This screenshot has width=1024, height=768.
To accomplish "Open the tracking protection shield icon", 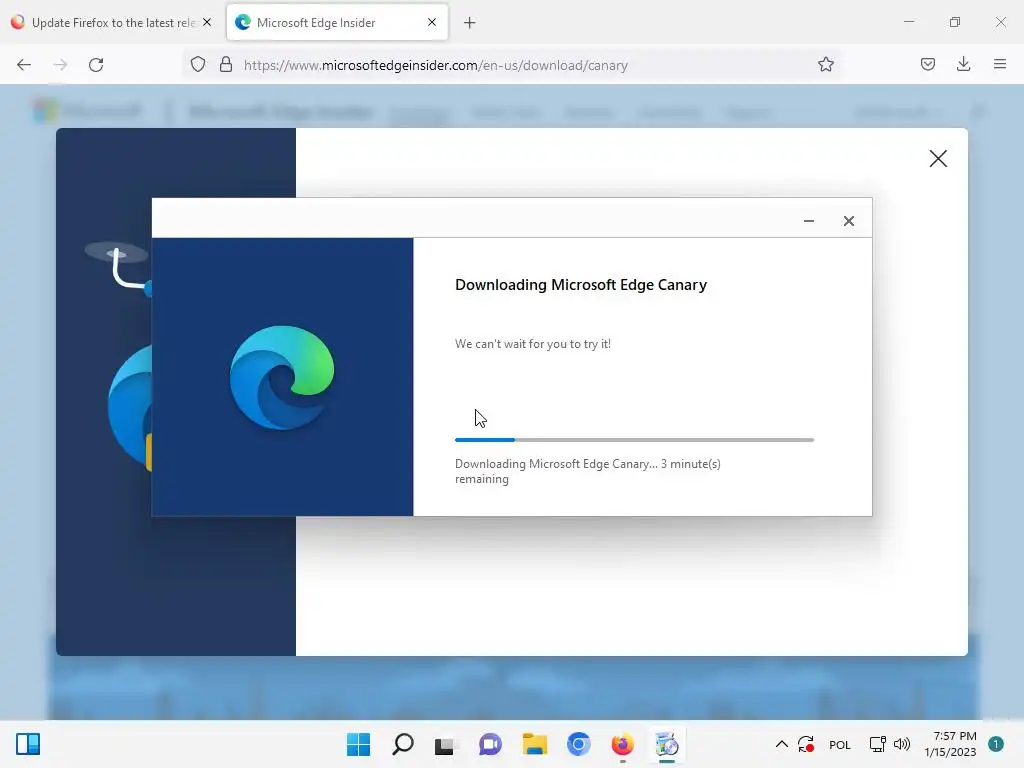I will [198, 65].
